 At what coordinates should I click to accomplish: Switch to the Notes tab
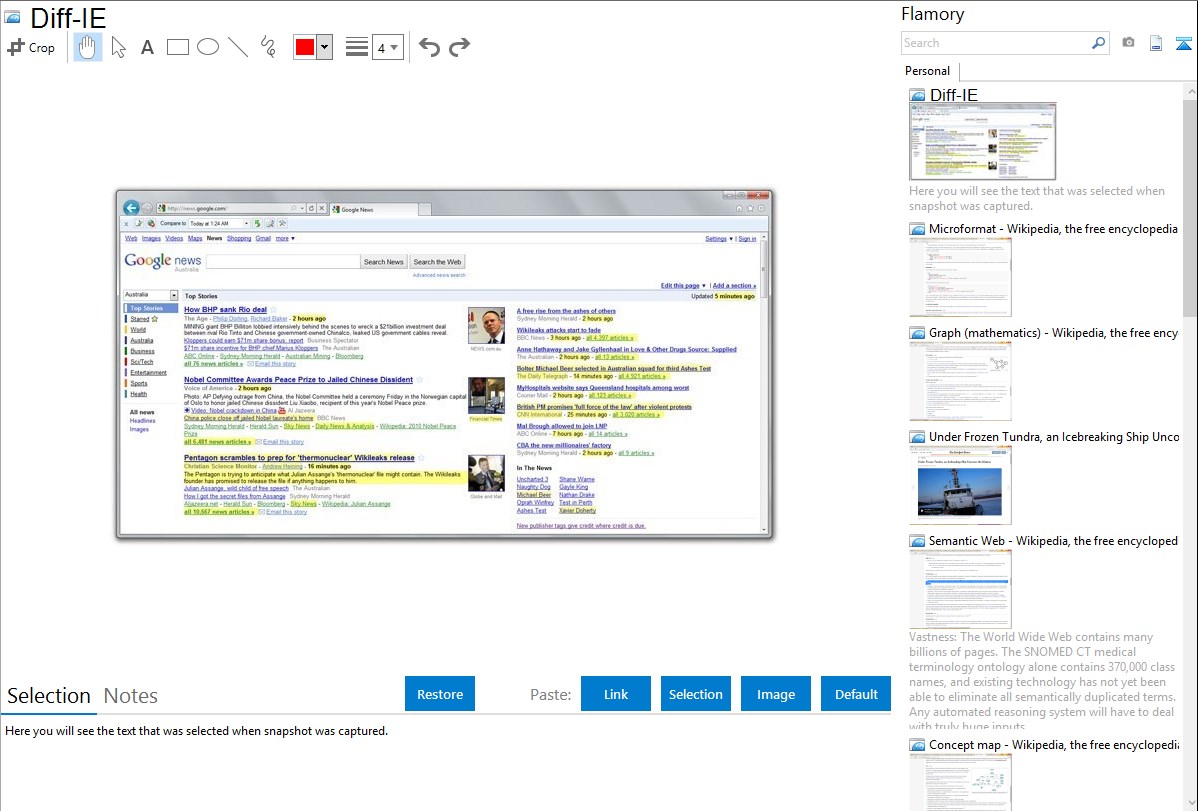(131, 696)
